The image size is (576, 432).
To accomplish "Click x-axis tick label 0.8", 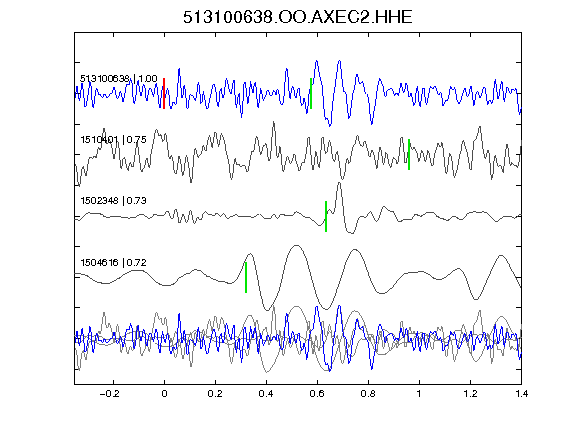I will point(368,394).
